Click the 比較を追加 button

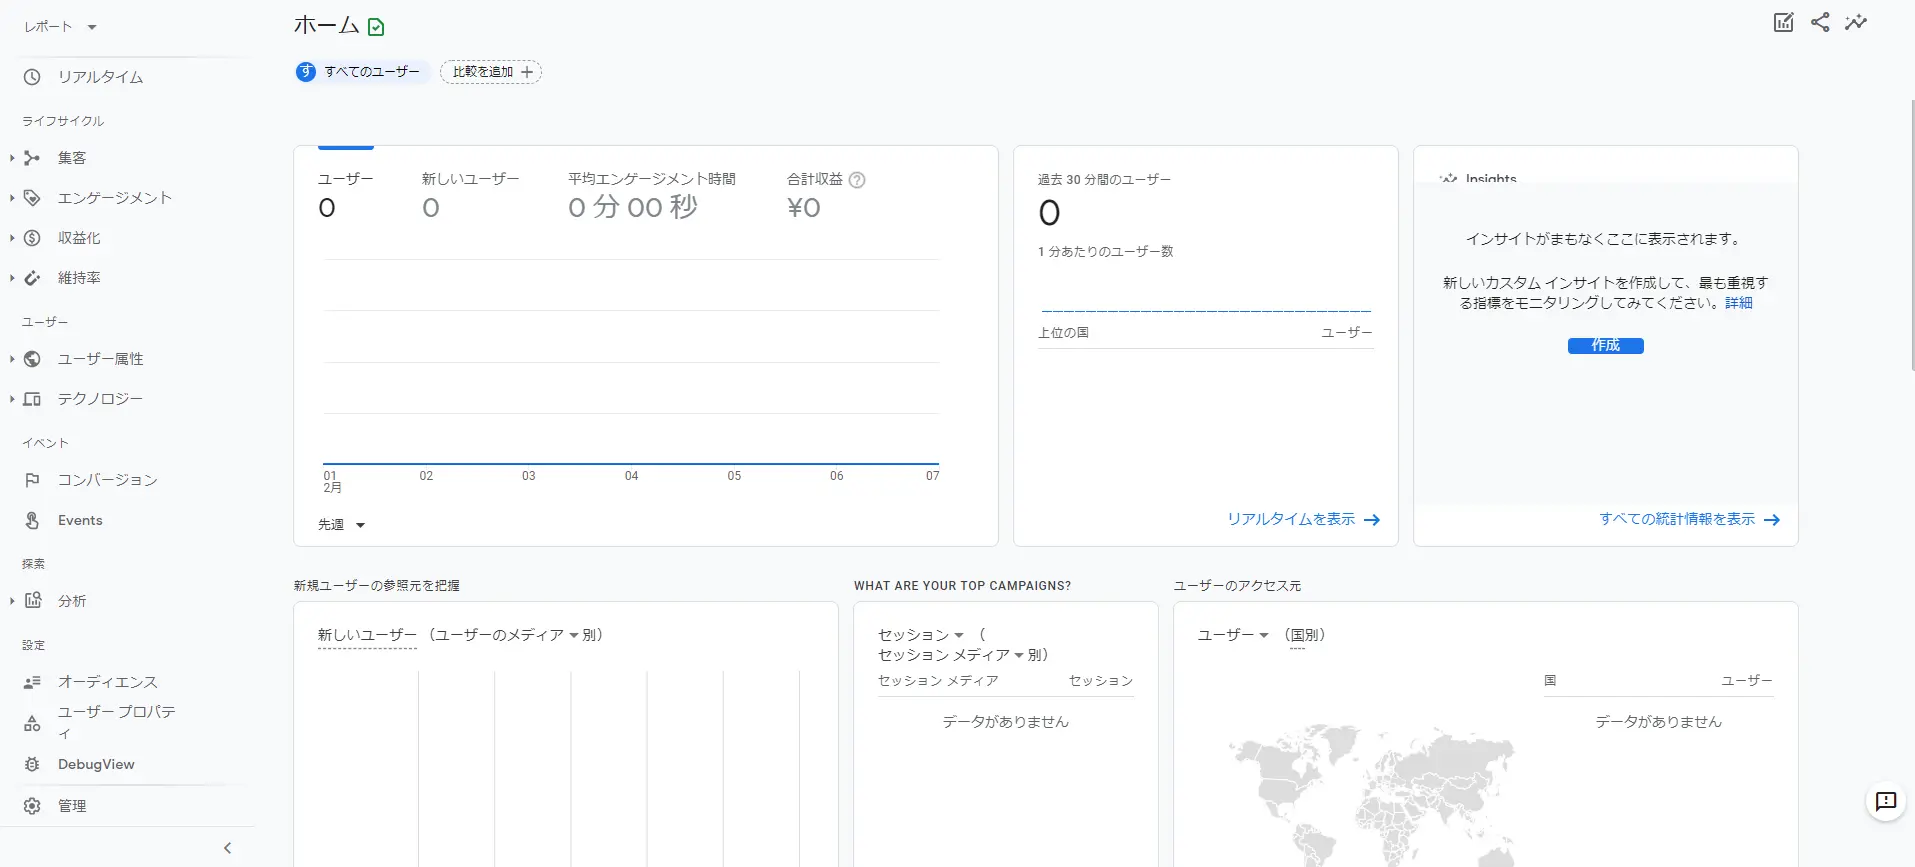pyautogui.click(x=491, y=72)
